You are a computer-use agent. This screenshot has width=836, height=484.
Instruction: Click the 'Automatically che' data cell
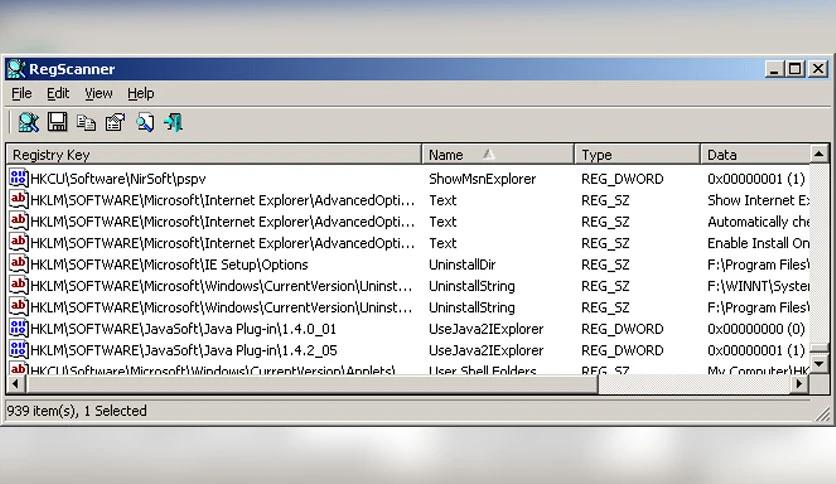pyautogui.click(x=758, y=221)
